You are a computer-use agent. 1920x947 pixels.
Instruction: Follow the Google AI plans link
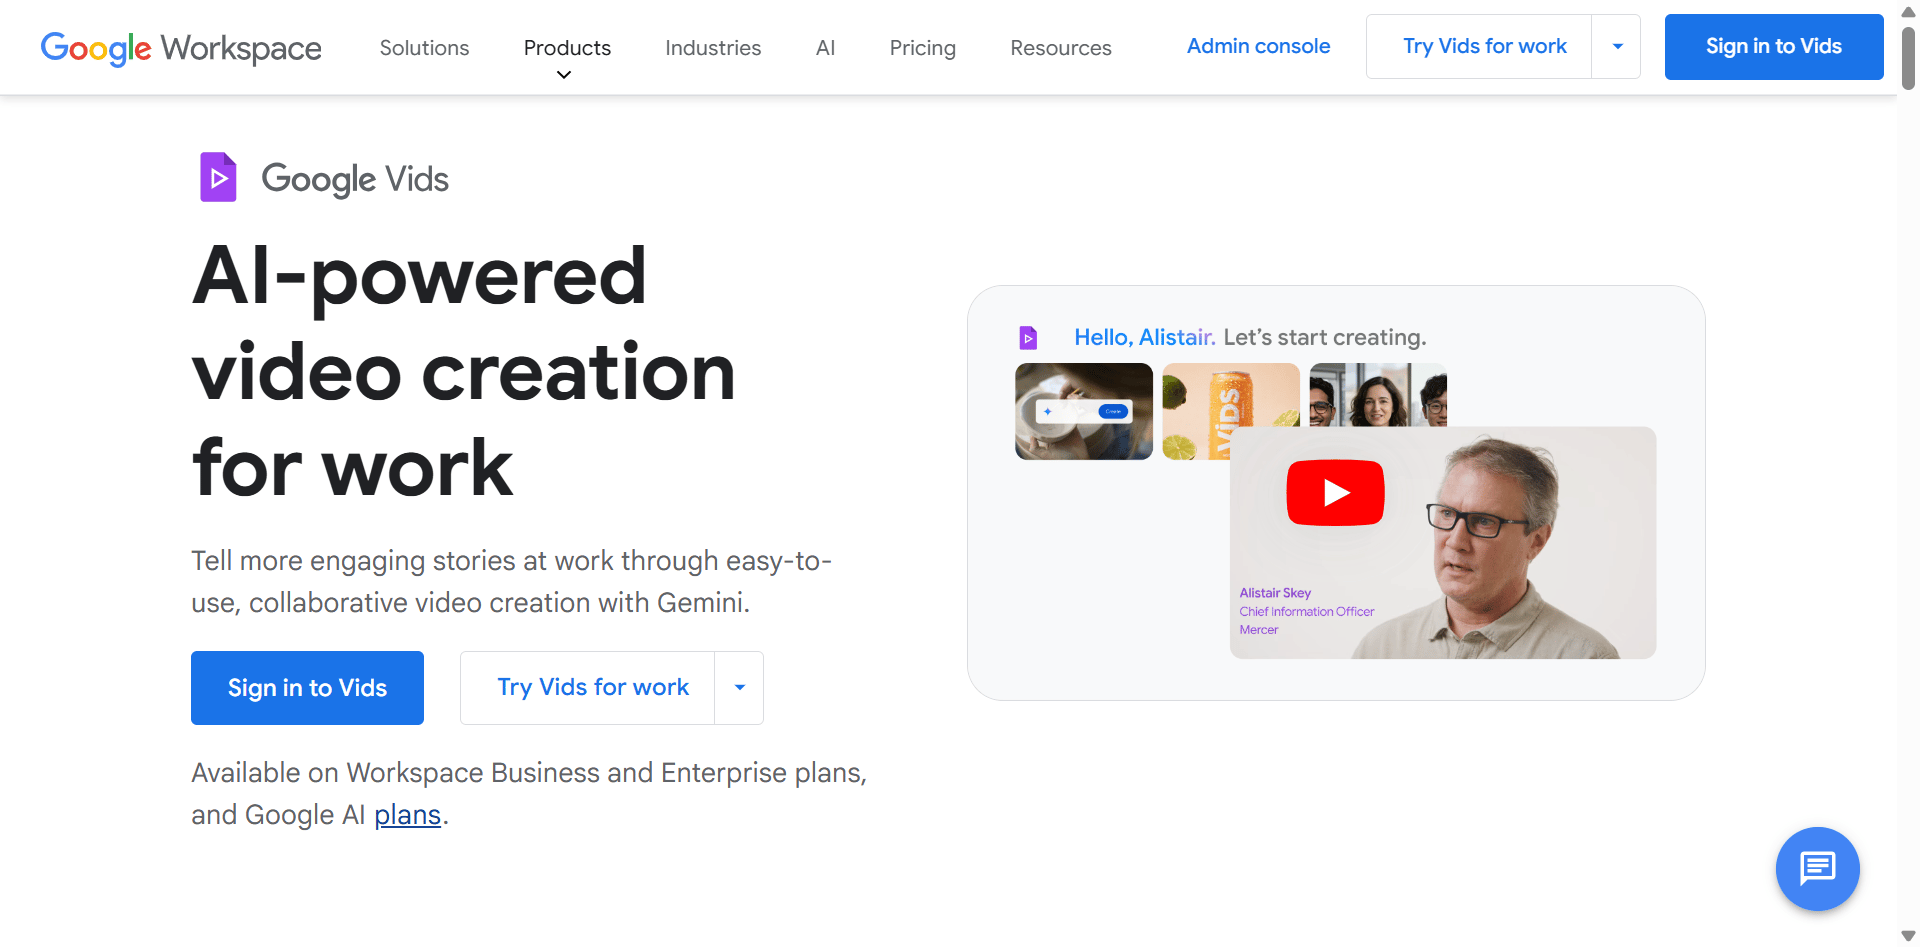(407, 815)
